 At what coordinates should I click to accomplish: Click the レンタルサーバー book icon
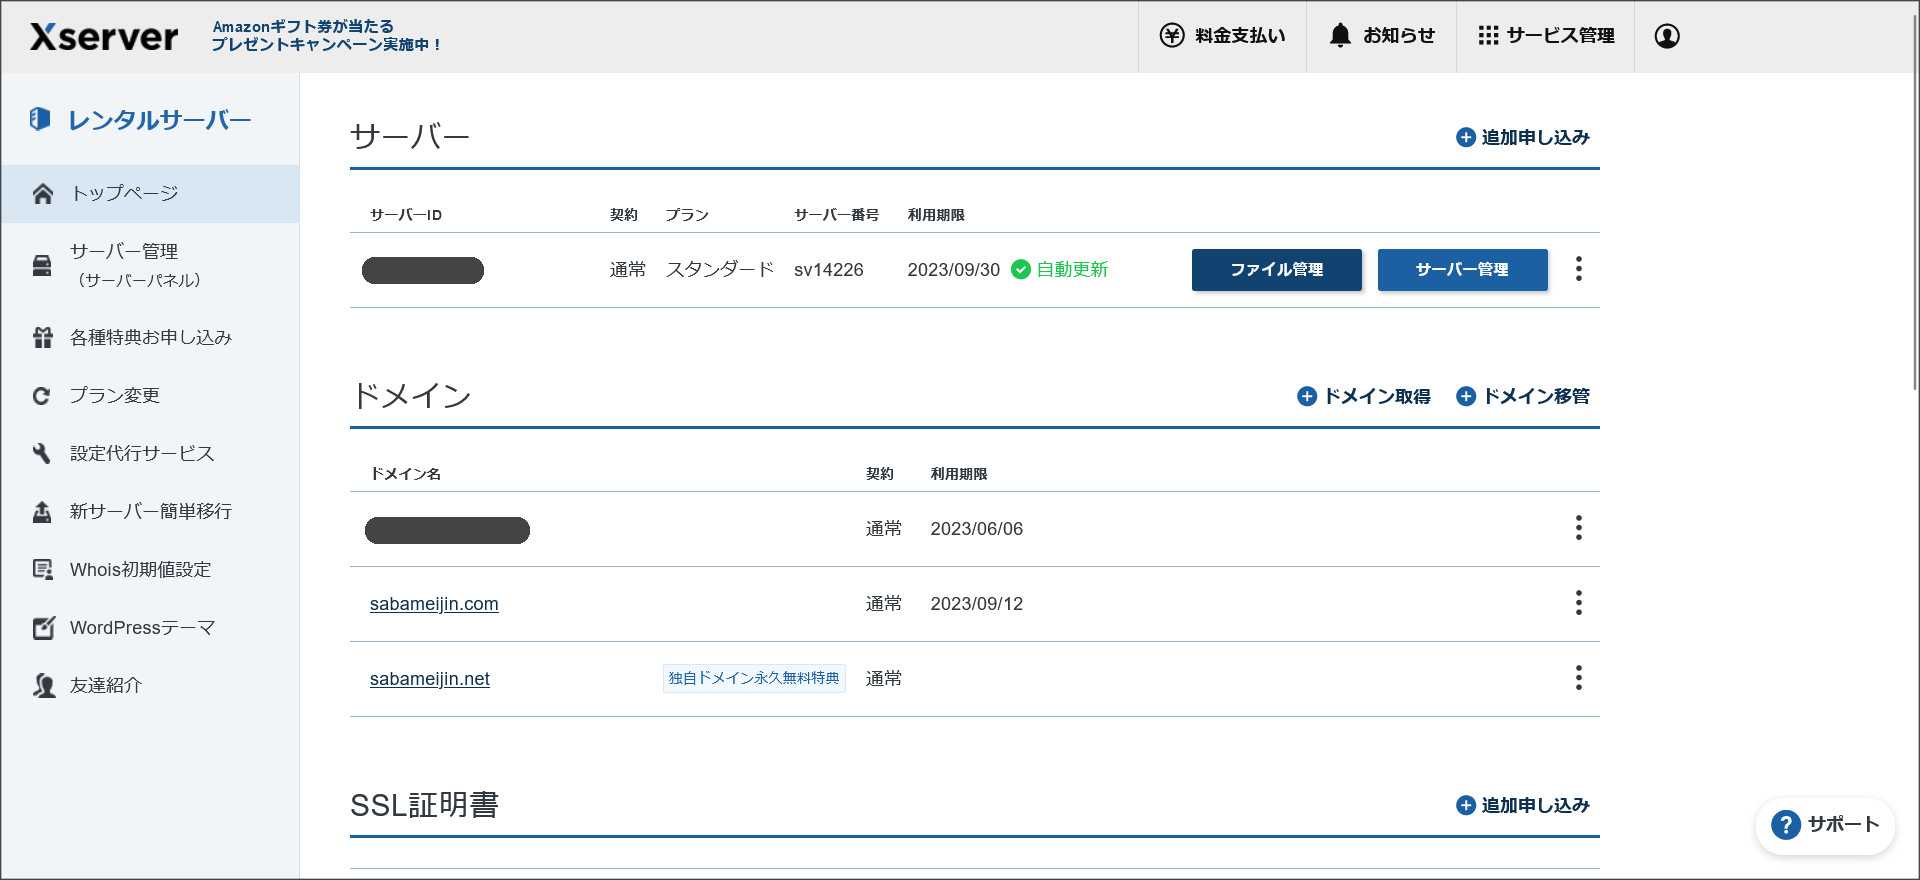[x=40, y=119]
